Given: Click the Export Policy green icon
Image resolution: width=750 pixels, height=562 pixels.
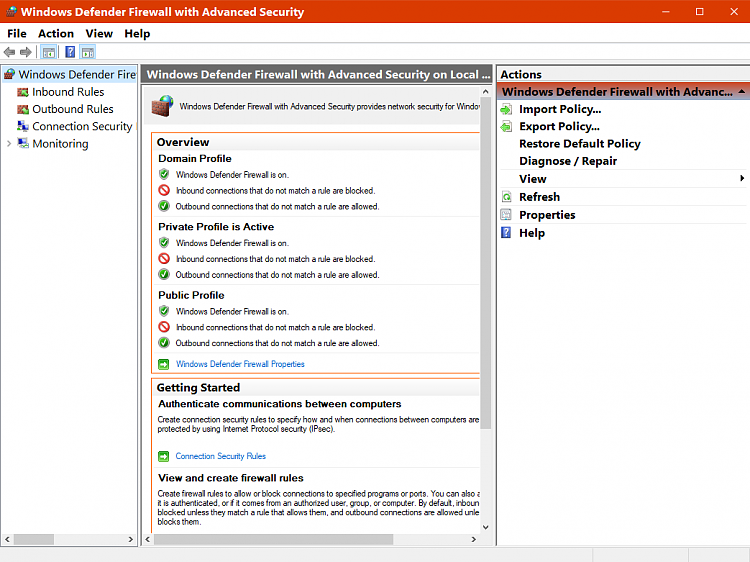Looking at the screenshot, I should [506, 127].
